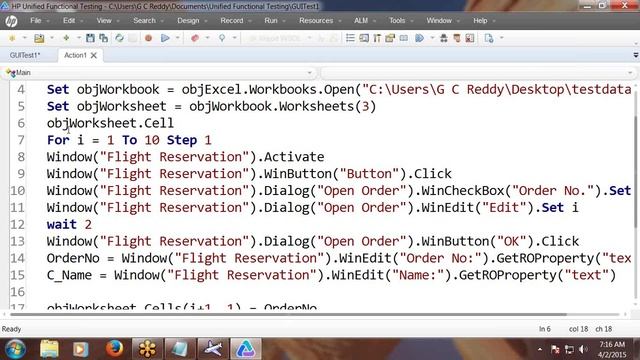The height and width of the screenshot is (360, 640).
Task: Expand the run-from-step arrow dropdown
Action: pos(432,38)
